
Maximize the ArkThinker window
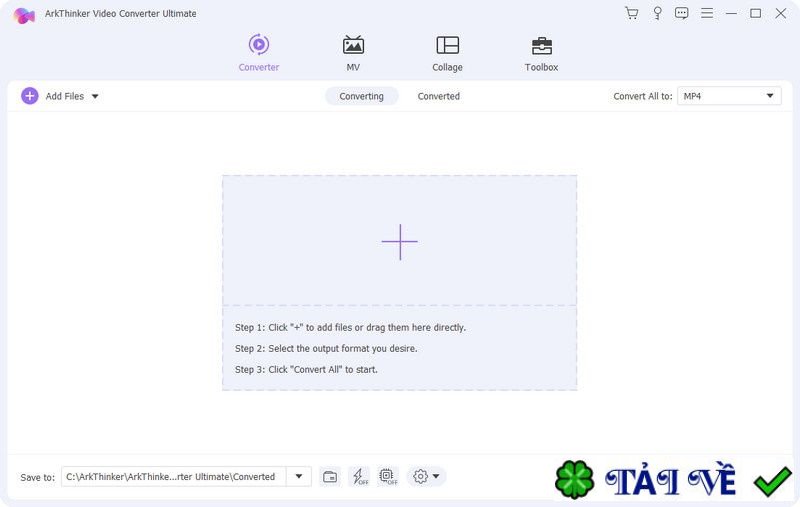tap(756, 13)
